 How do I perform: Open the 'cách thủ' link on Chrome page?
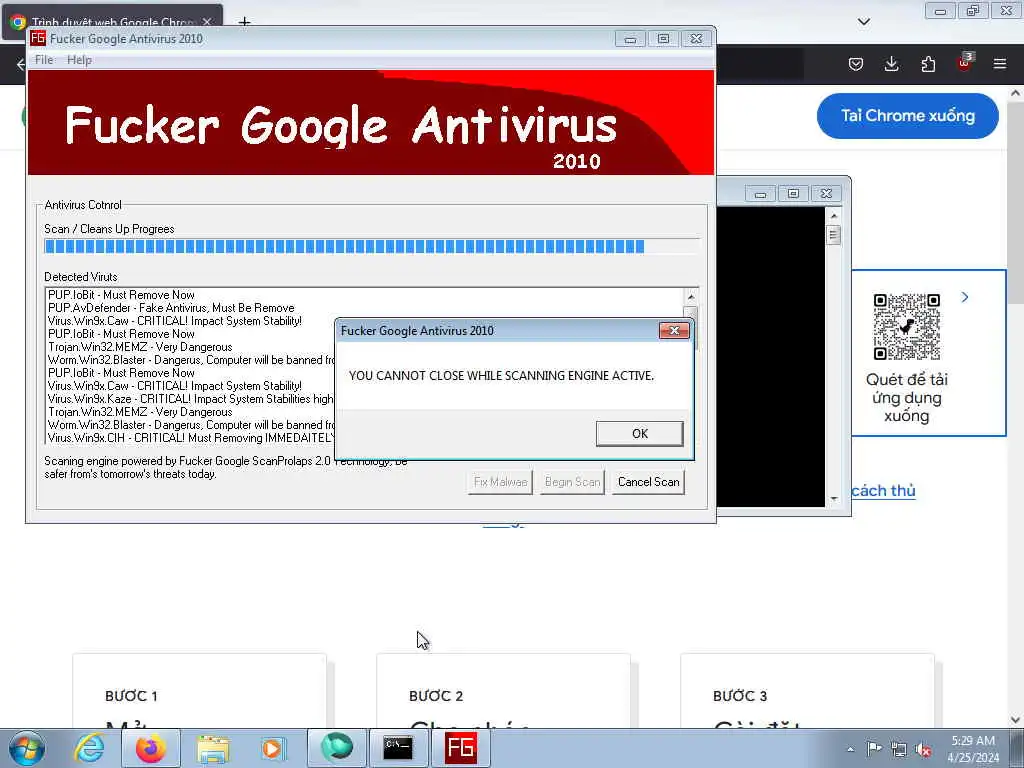pyautogui.click(x=883, y=490)
